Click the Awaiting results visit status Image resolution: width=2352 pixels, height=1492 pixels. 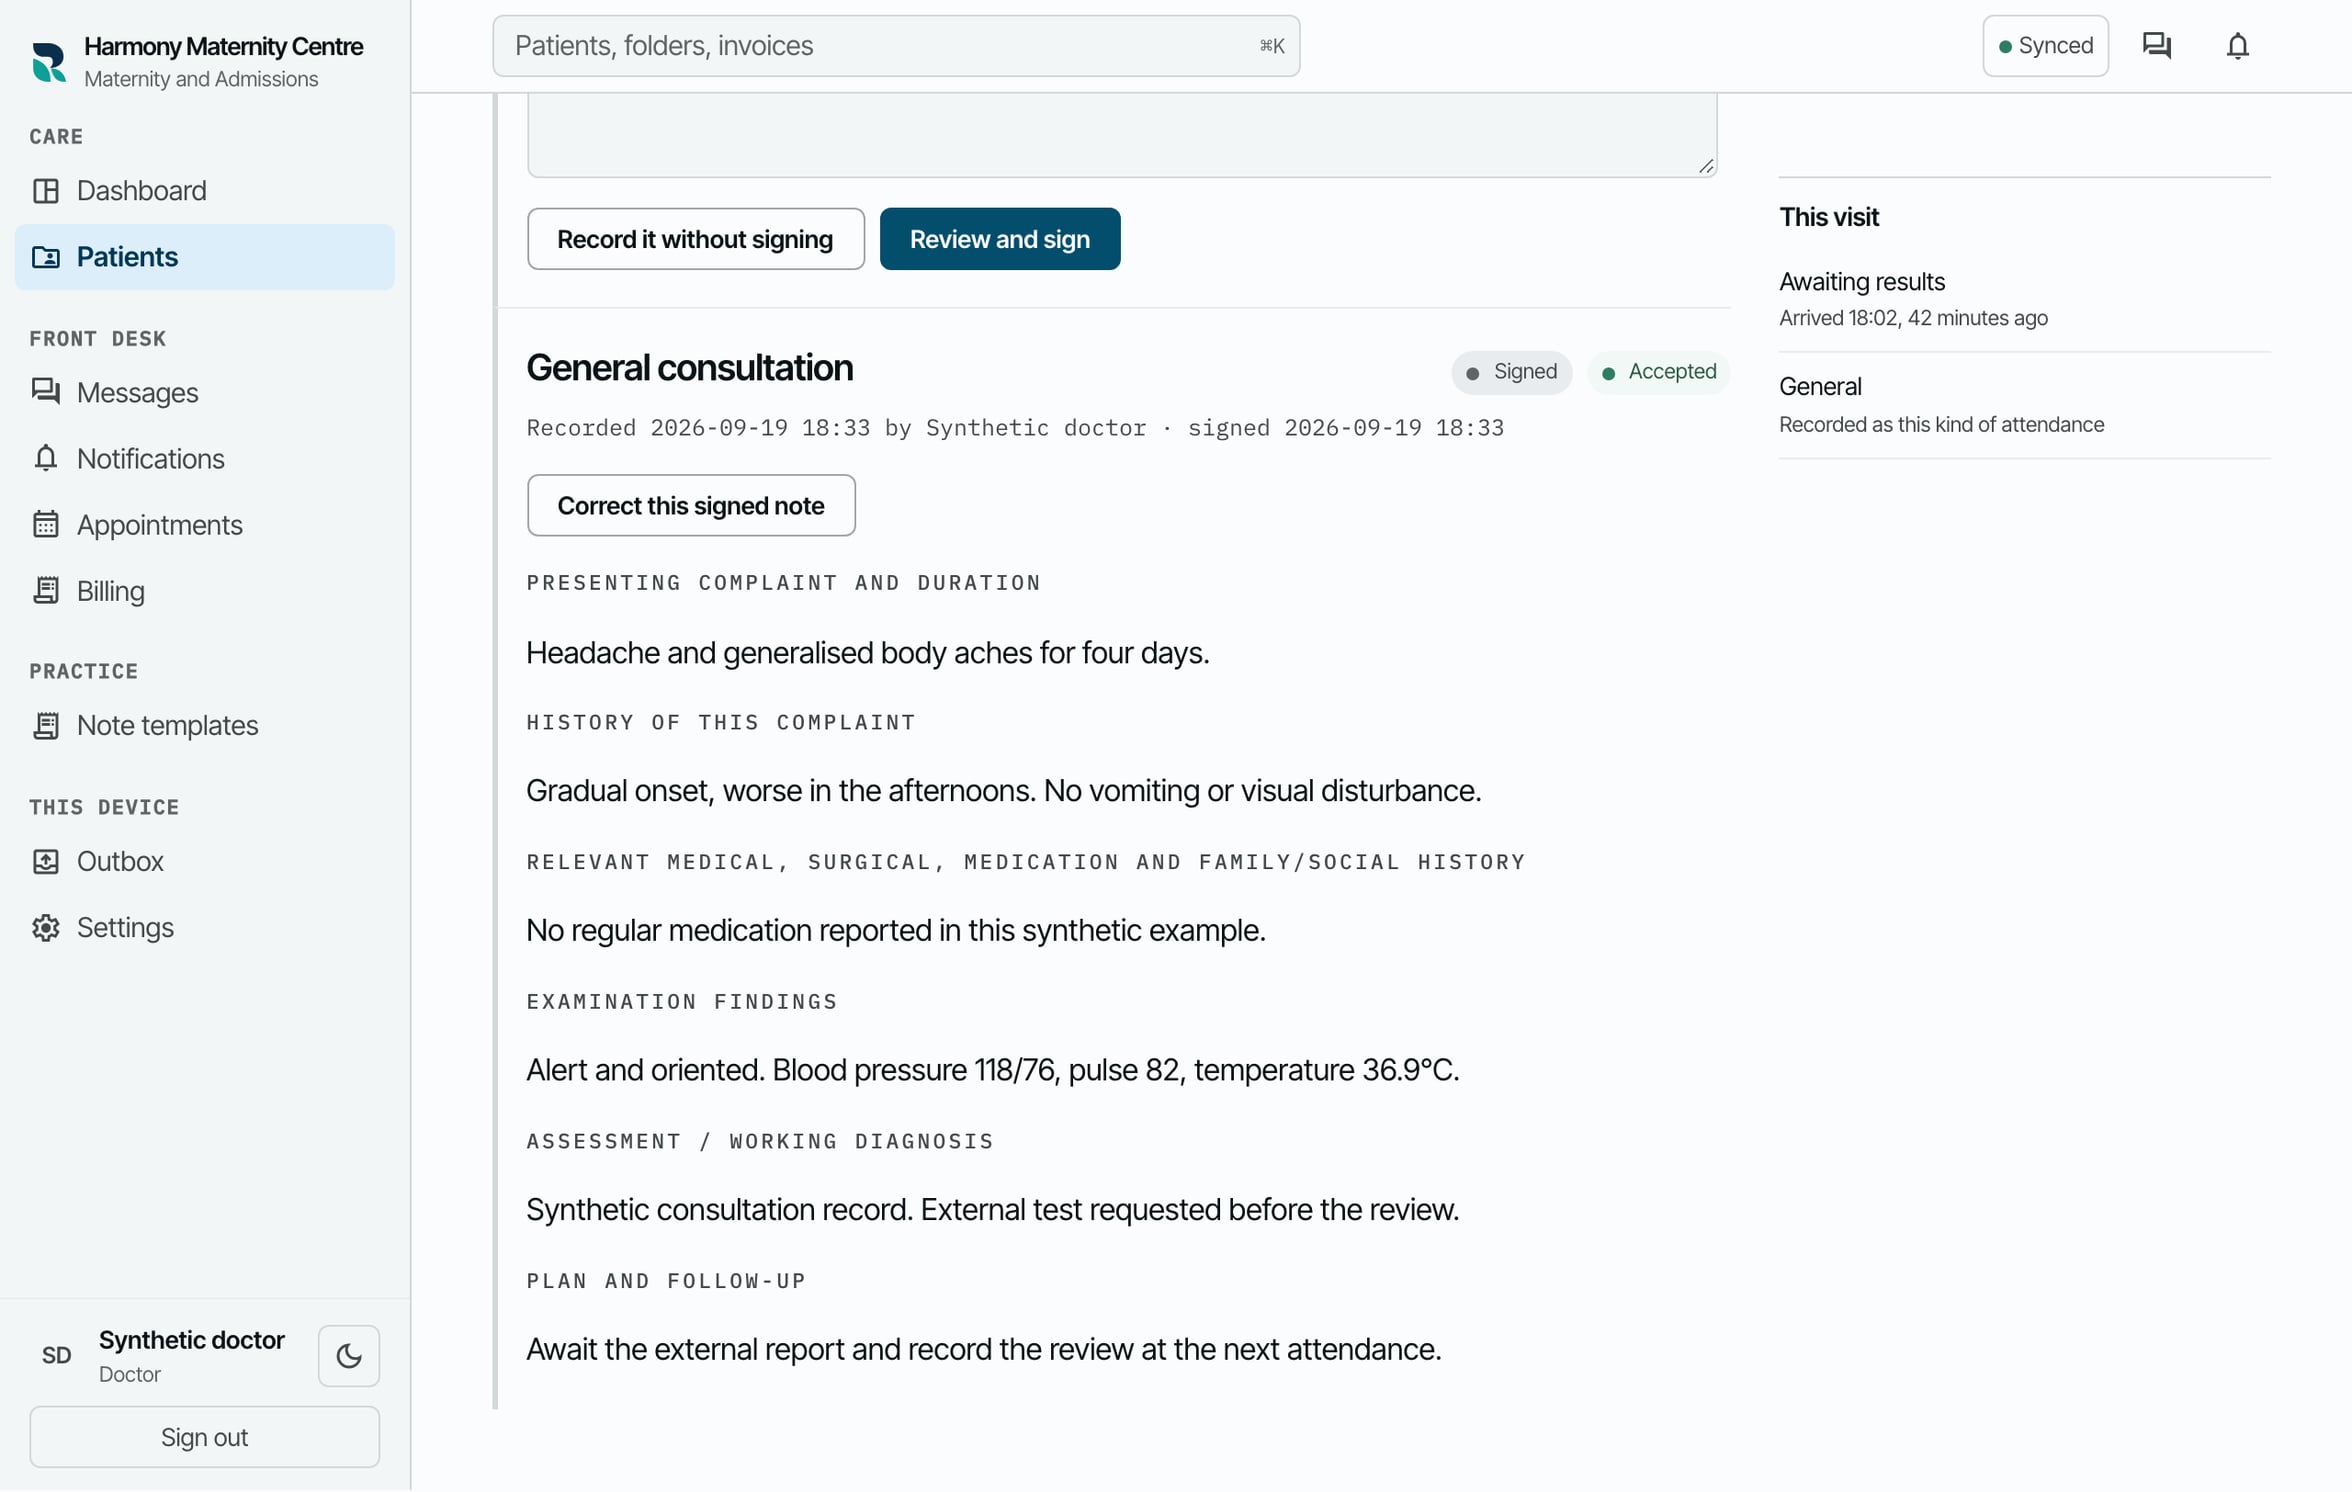click(x=1862, y=282)
